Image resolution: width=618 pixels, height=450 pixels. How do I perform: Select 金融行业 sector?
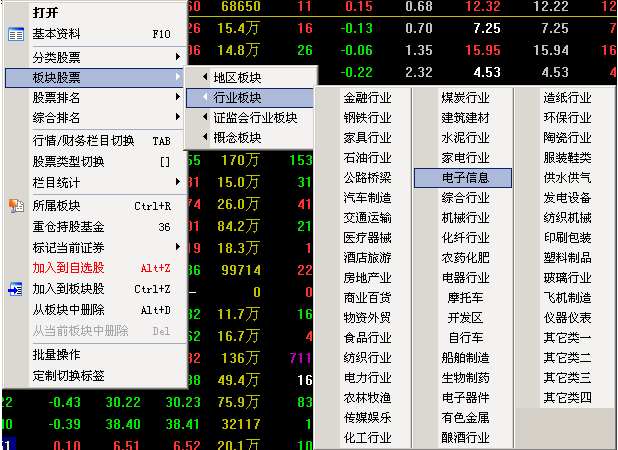click(x=367, y=98)
